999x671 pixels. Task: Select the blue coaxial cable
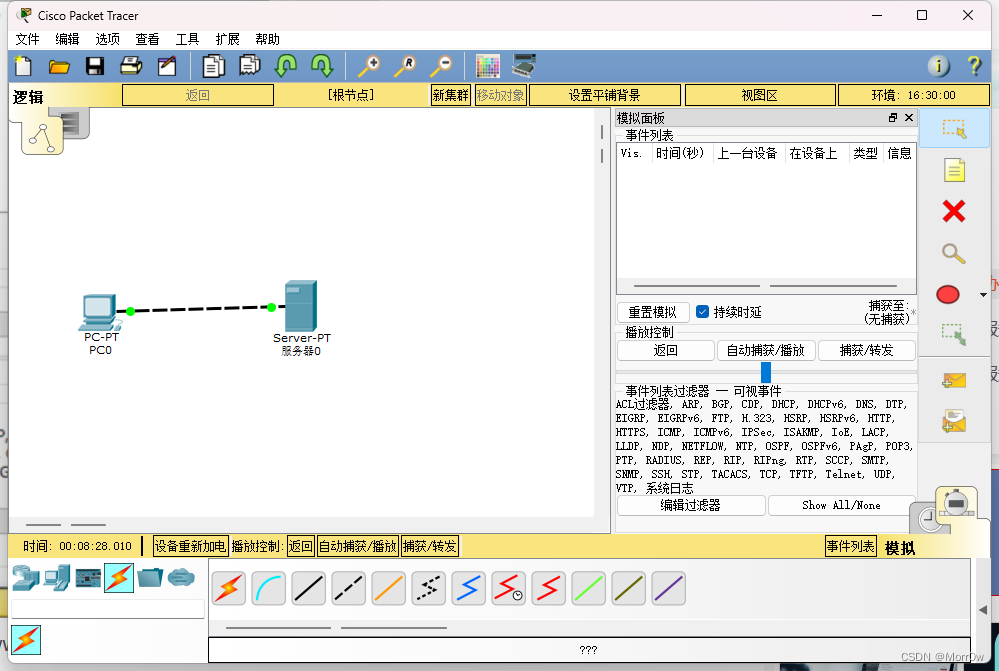(x=469, y=588)
